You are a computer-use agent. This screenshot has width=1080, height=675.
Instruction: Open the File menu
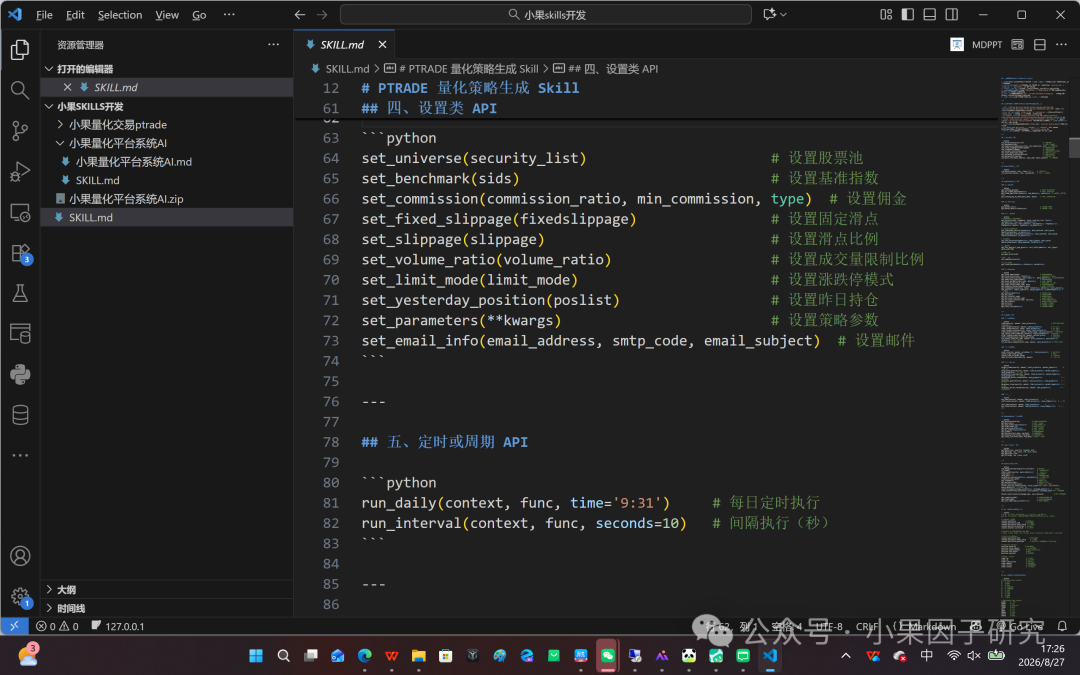coord(44,14)
